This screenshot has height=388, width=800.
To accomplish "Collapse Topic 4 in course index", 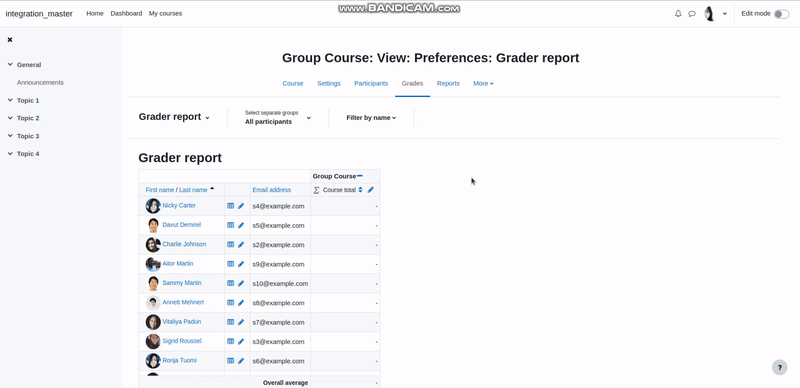I will pyautogui.click(x=10, y=154).
